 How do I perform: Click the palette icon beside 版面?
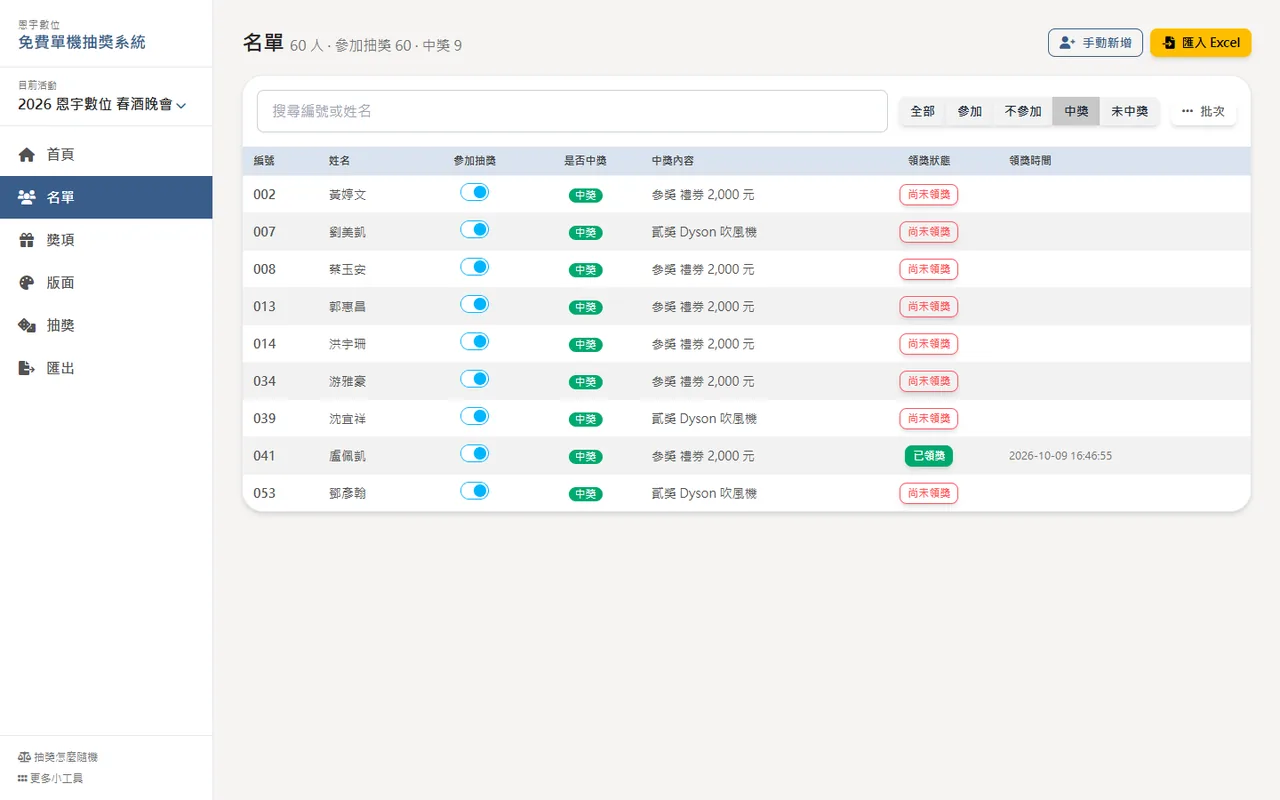(x=27, y=283)
